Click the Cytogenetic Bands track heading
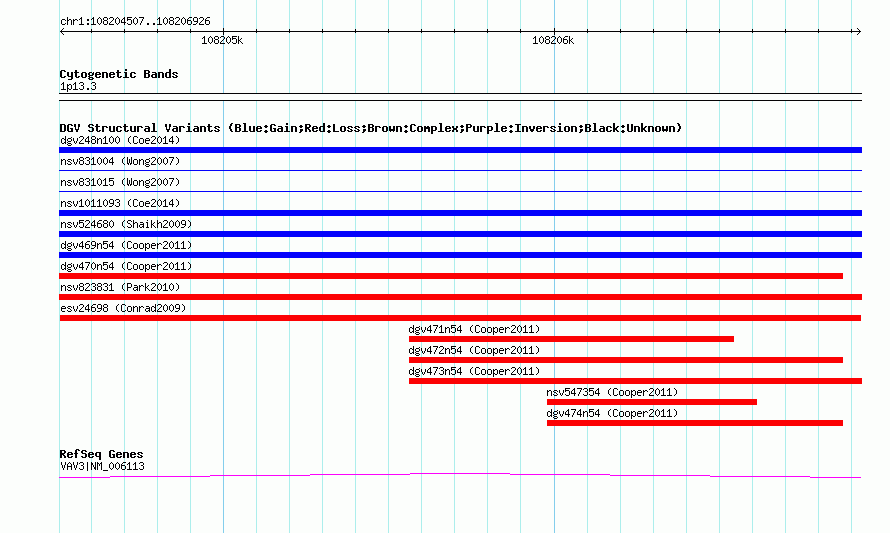 coord(119,74)
